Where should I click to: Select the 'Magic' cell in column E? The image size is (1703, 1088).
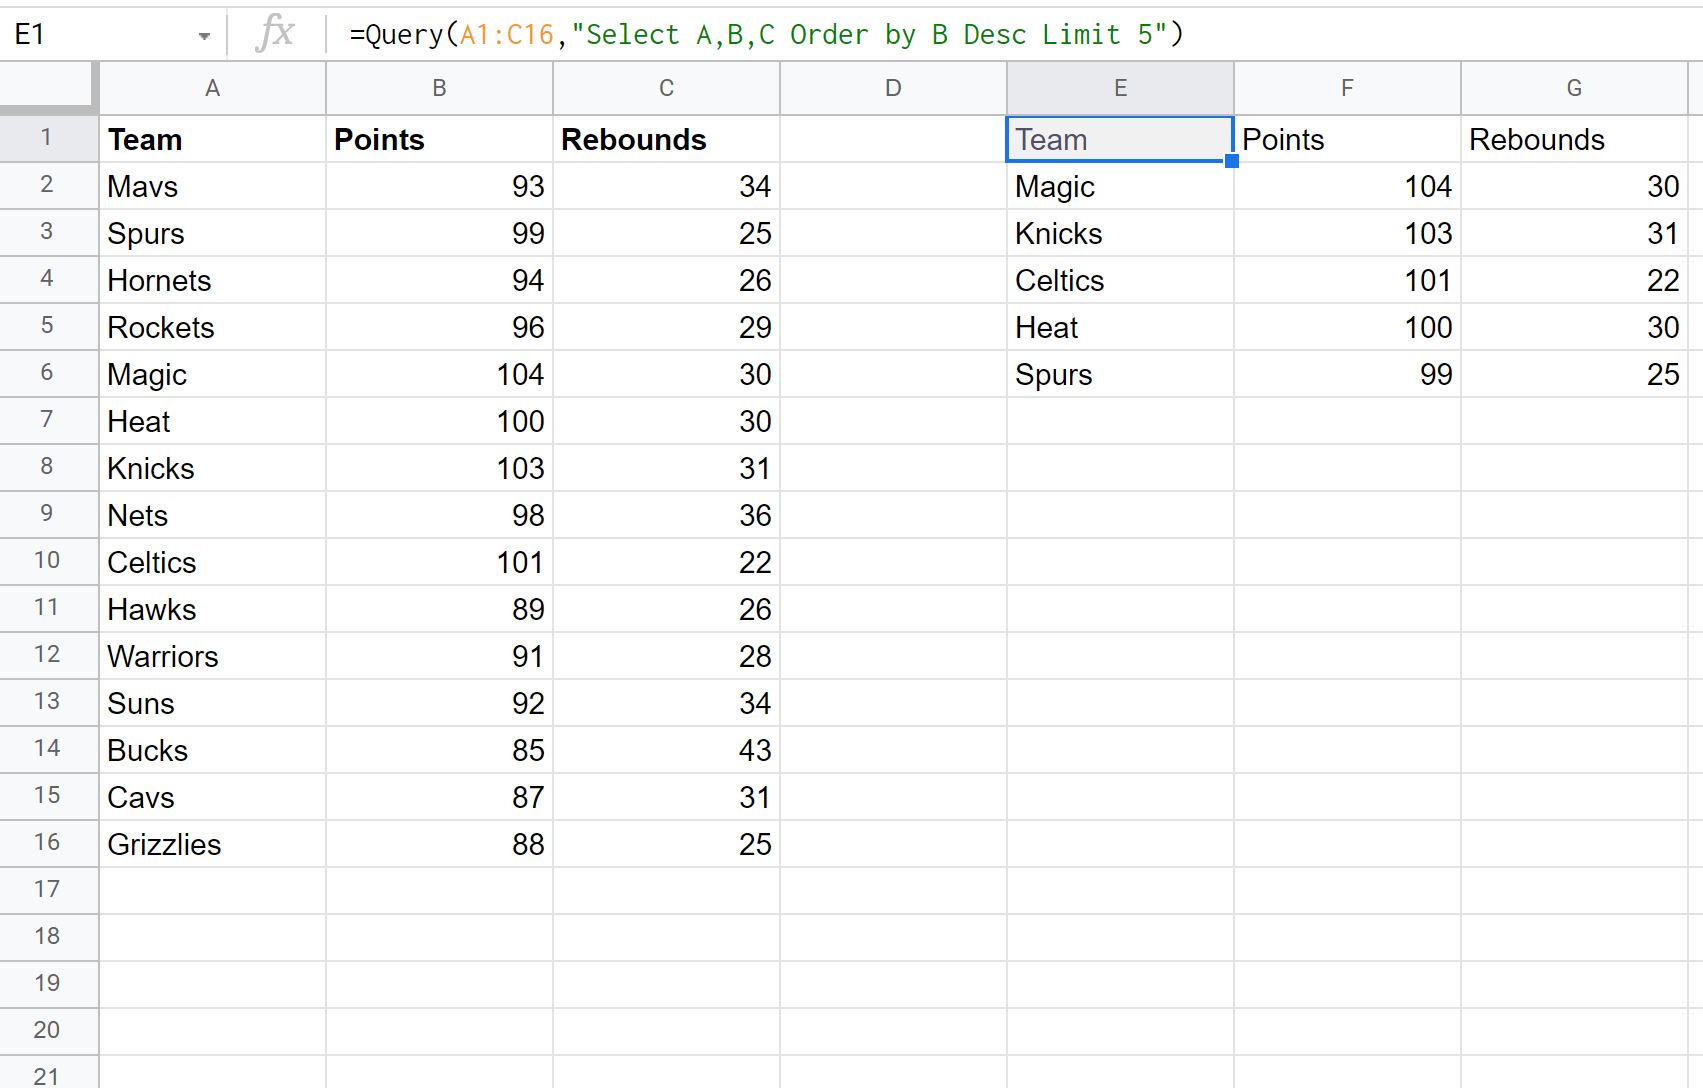(x=1121, y=186)
